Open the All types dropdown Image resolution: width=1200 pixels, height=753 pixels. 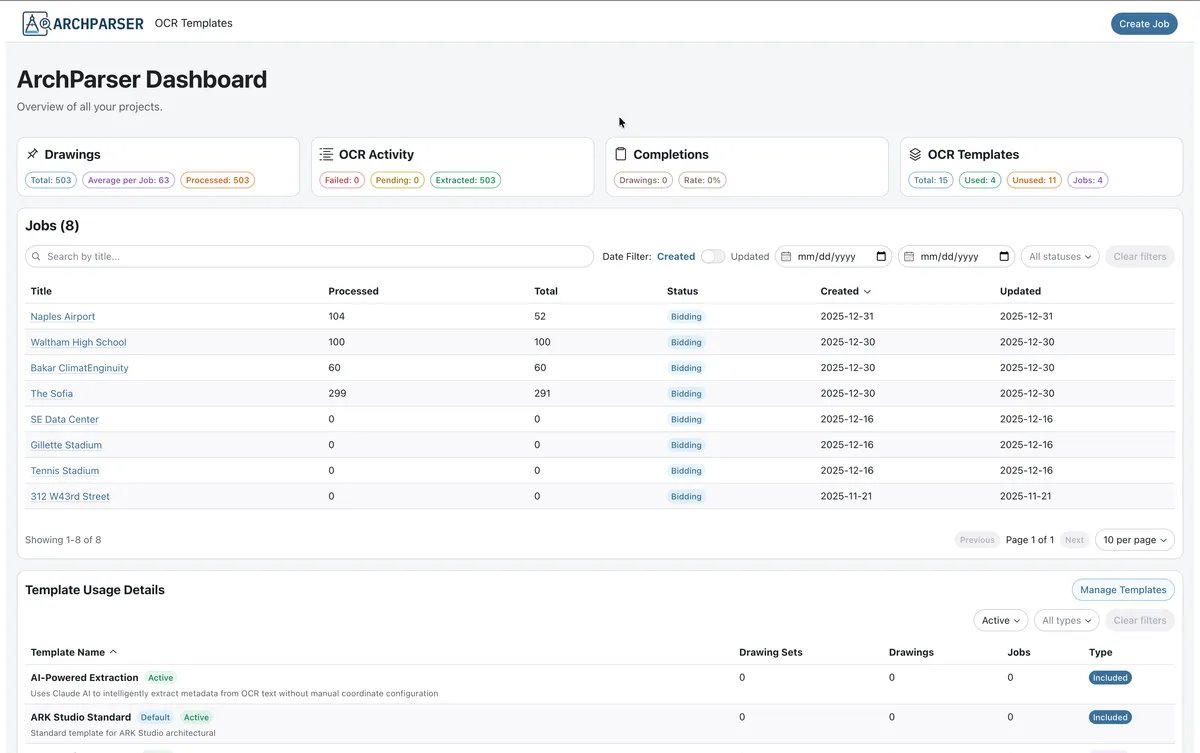[1066, 619]
